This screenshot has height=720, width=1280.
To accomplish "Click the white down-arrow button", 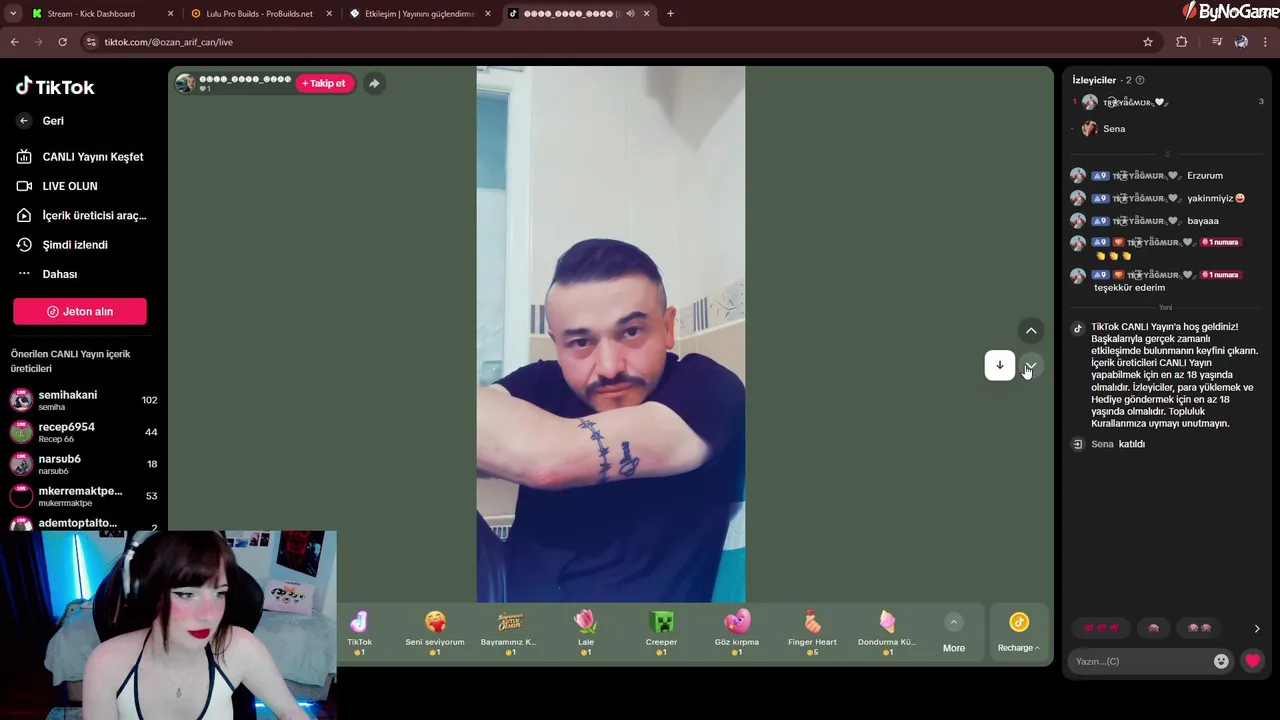I will (1000, 365).
